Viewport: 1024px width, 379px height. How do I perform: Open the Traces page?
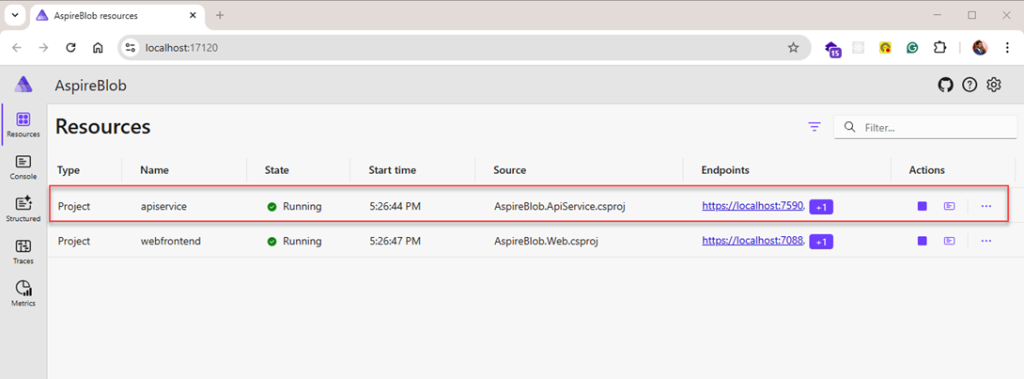pos(24,252)
